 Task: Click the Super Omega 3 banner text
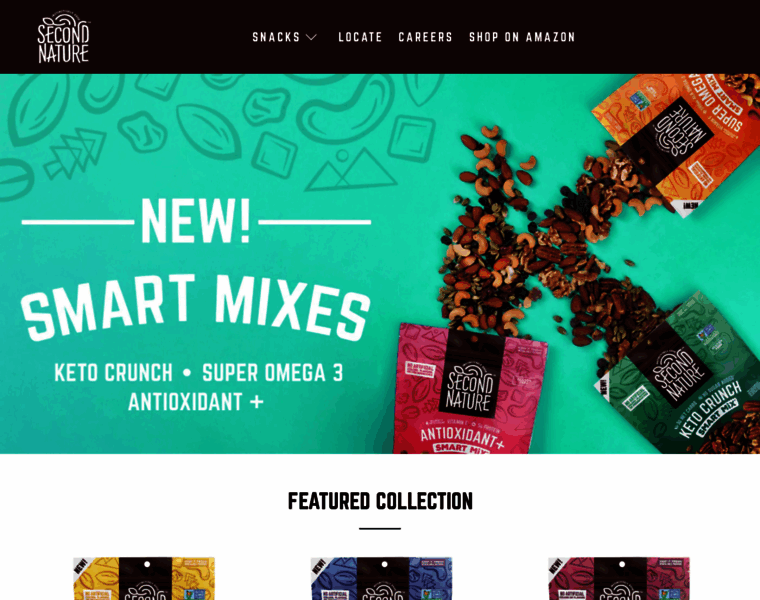[272, 373]
